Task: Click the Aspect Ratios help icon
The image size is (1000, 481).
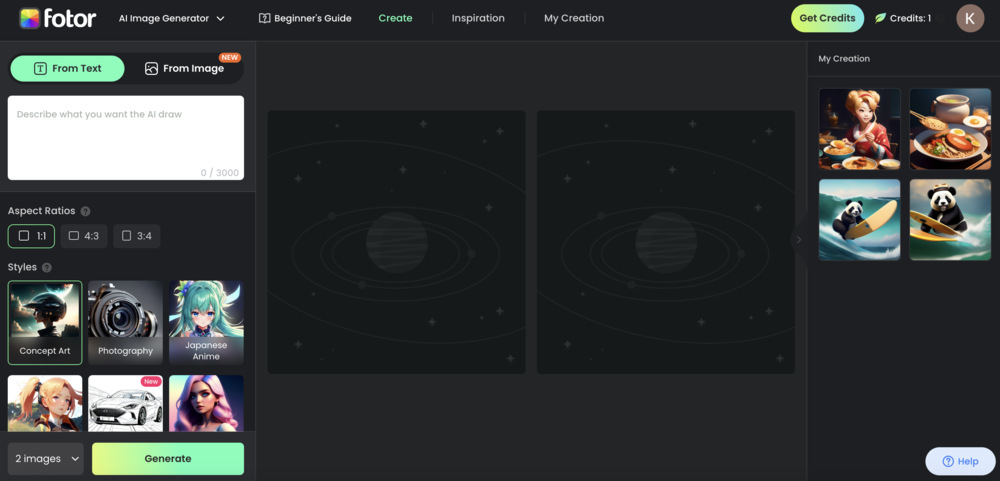Action: (x=85, y=211)
